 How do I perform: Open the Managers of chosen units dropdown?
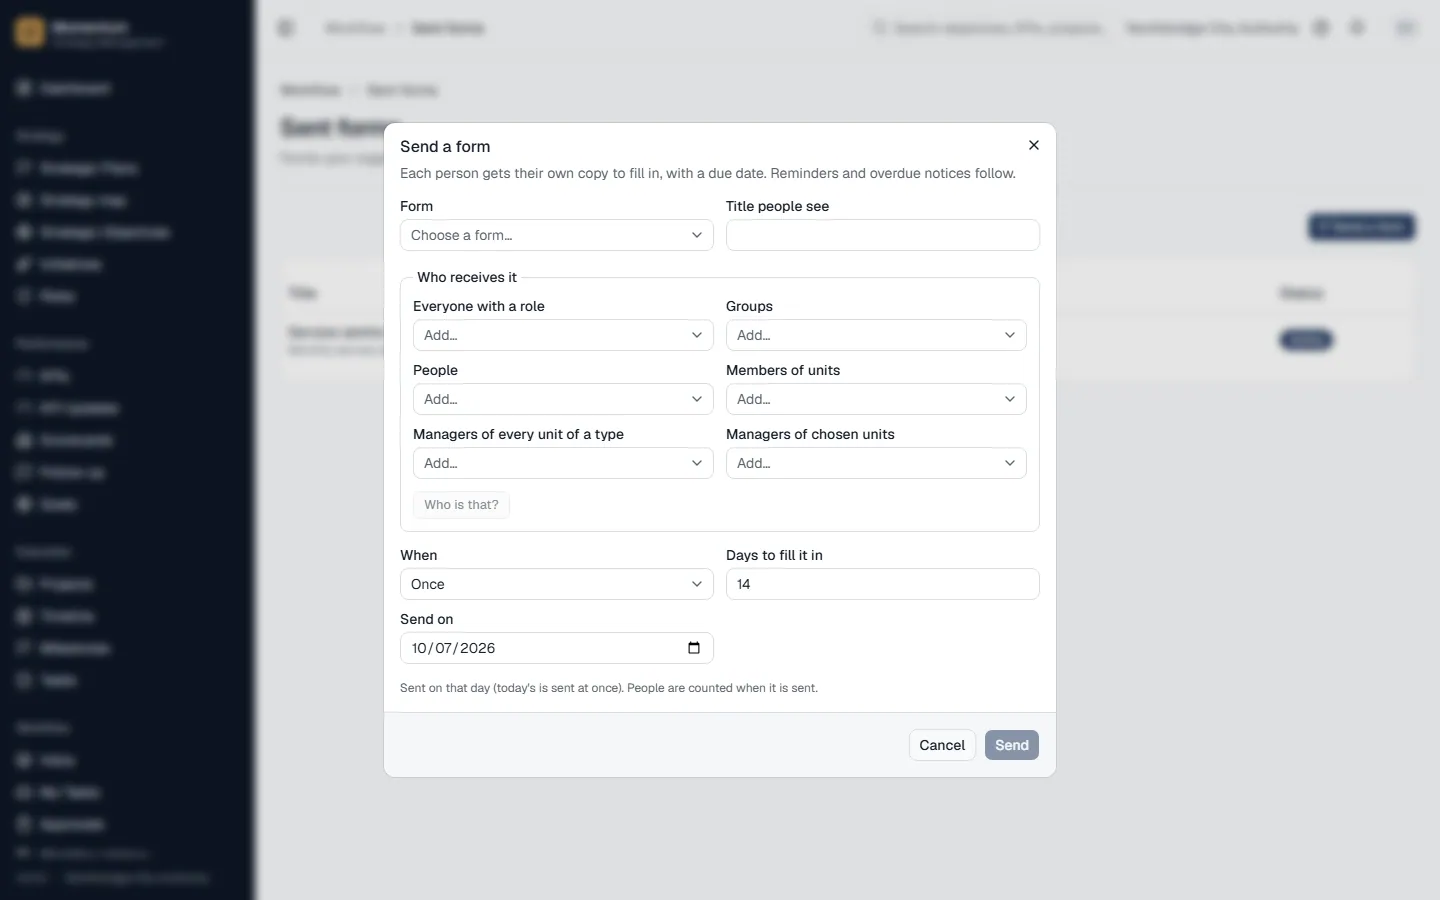(x=876, y=463)
